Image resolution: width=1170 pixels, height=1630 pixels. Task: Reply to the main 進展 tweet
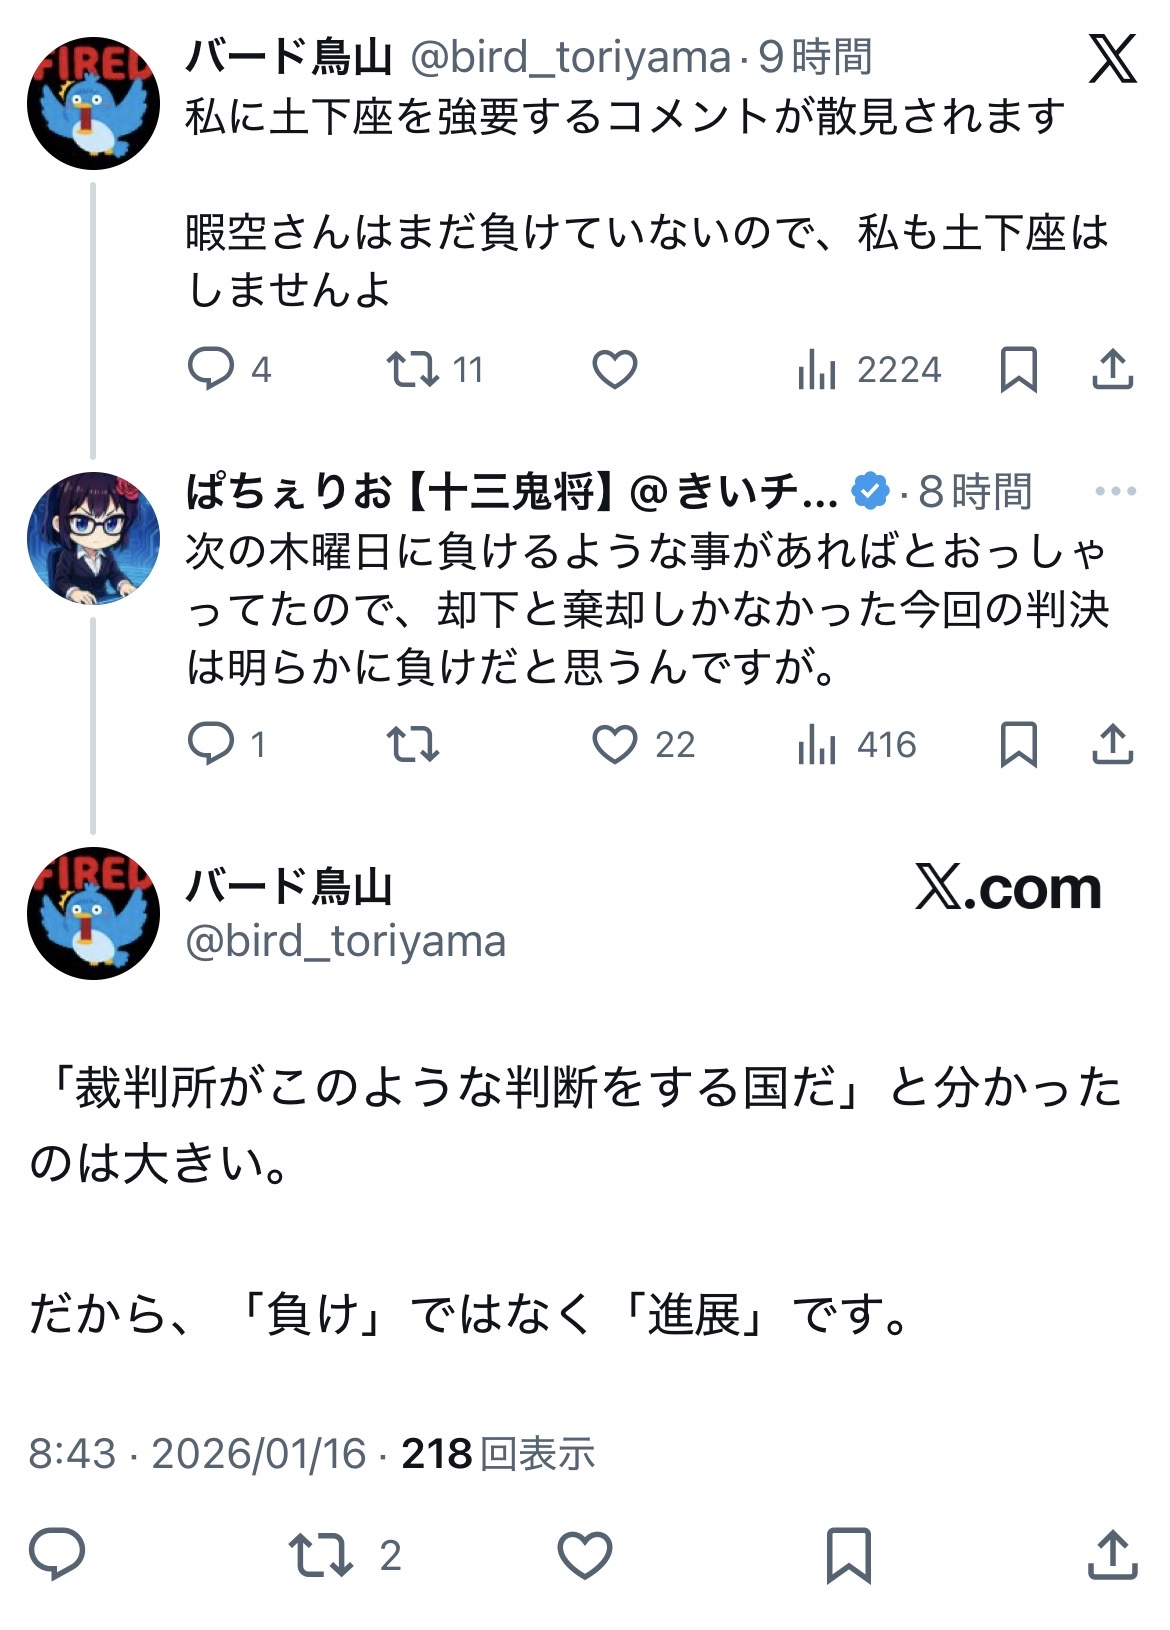pos(57,1554)
